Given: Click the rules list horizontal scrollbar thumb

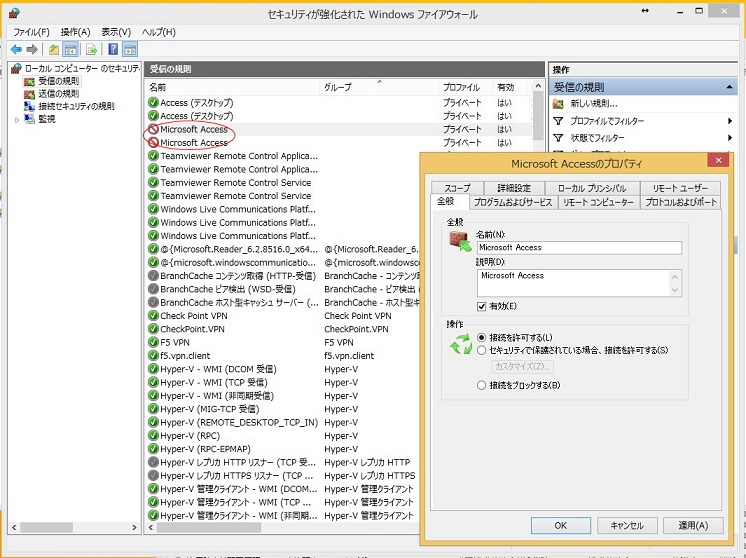Looking at the screenshot, I should (209, 528).
